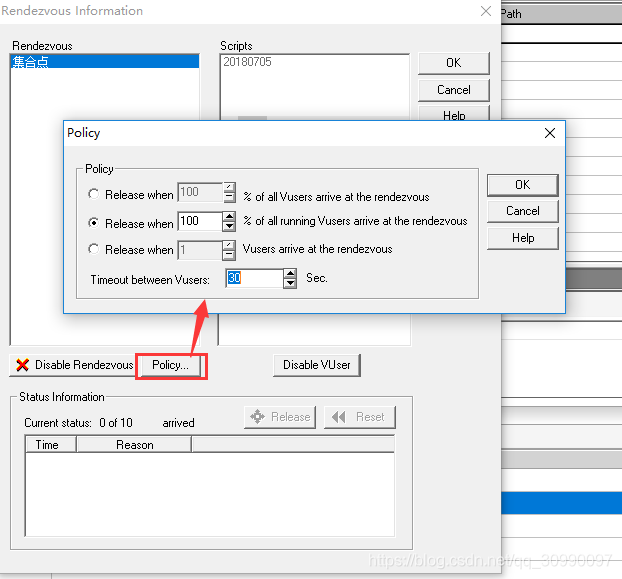This screenshot has height=579, width=622.
Task: Confirm the Policy dialog with OK
Action: click(522, 185)
